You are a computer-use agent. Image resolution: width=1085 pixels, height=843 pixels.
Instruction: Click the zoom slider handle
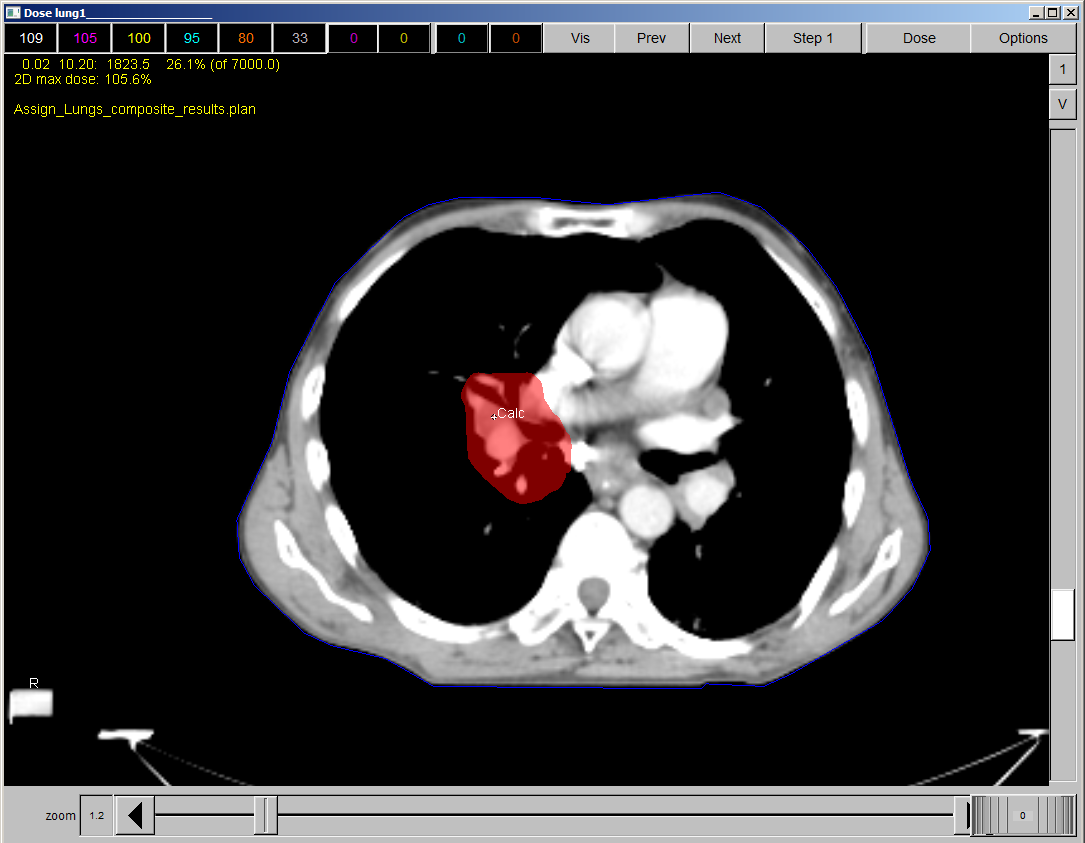pos(266,816)
